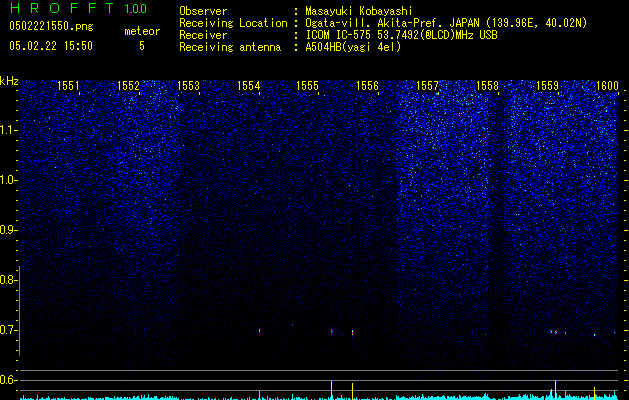
Task: Click the 1.0 kHz axis label
Action: point(7,180)
